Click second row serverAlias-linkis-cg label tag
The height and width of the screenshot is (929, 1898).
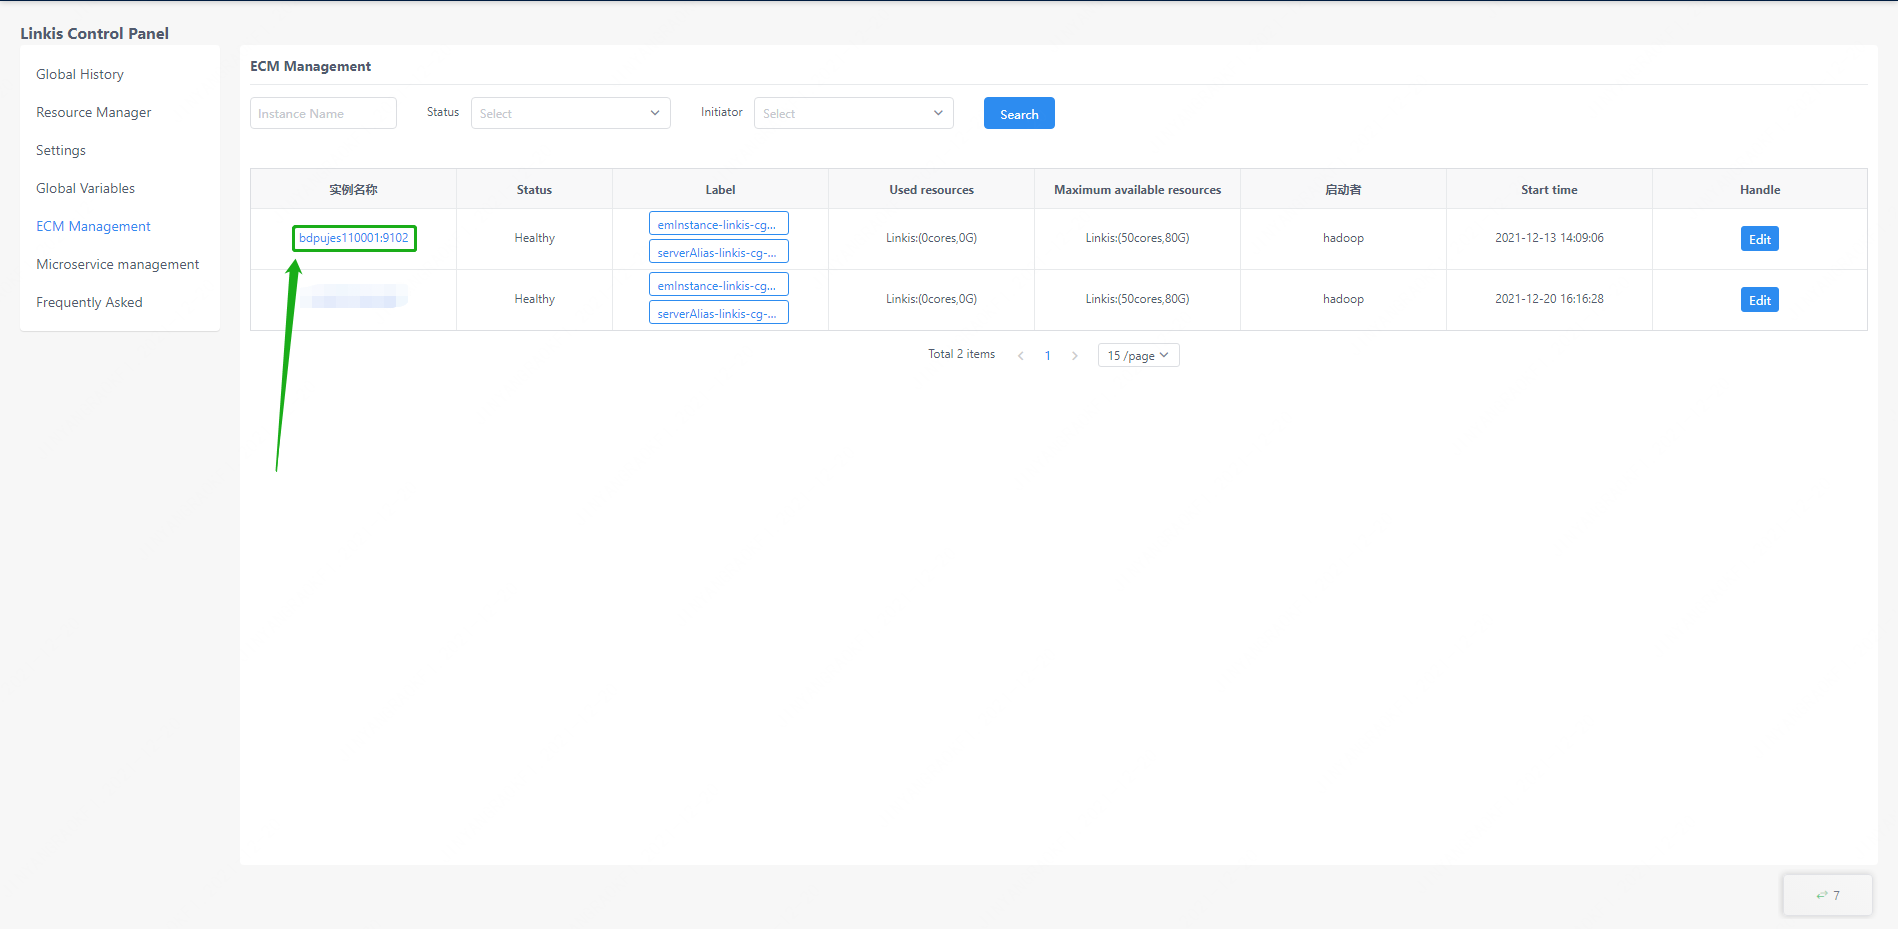tap(718, 313)
